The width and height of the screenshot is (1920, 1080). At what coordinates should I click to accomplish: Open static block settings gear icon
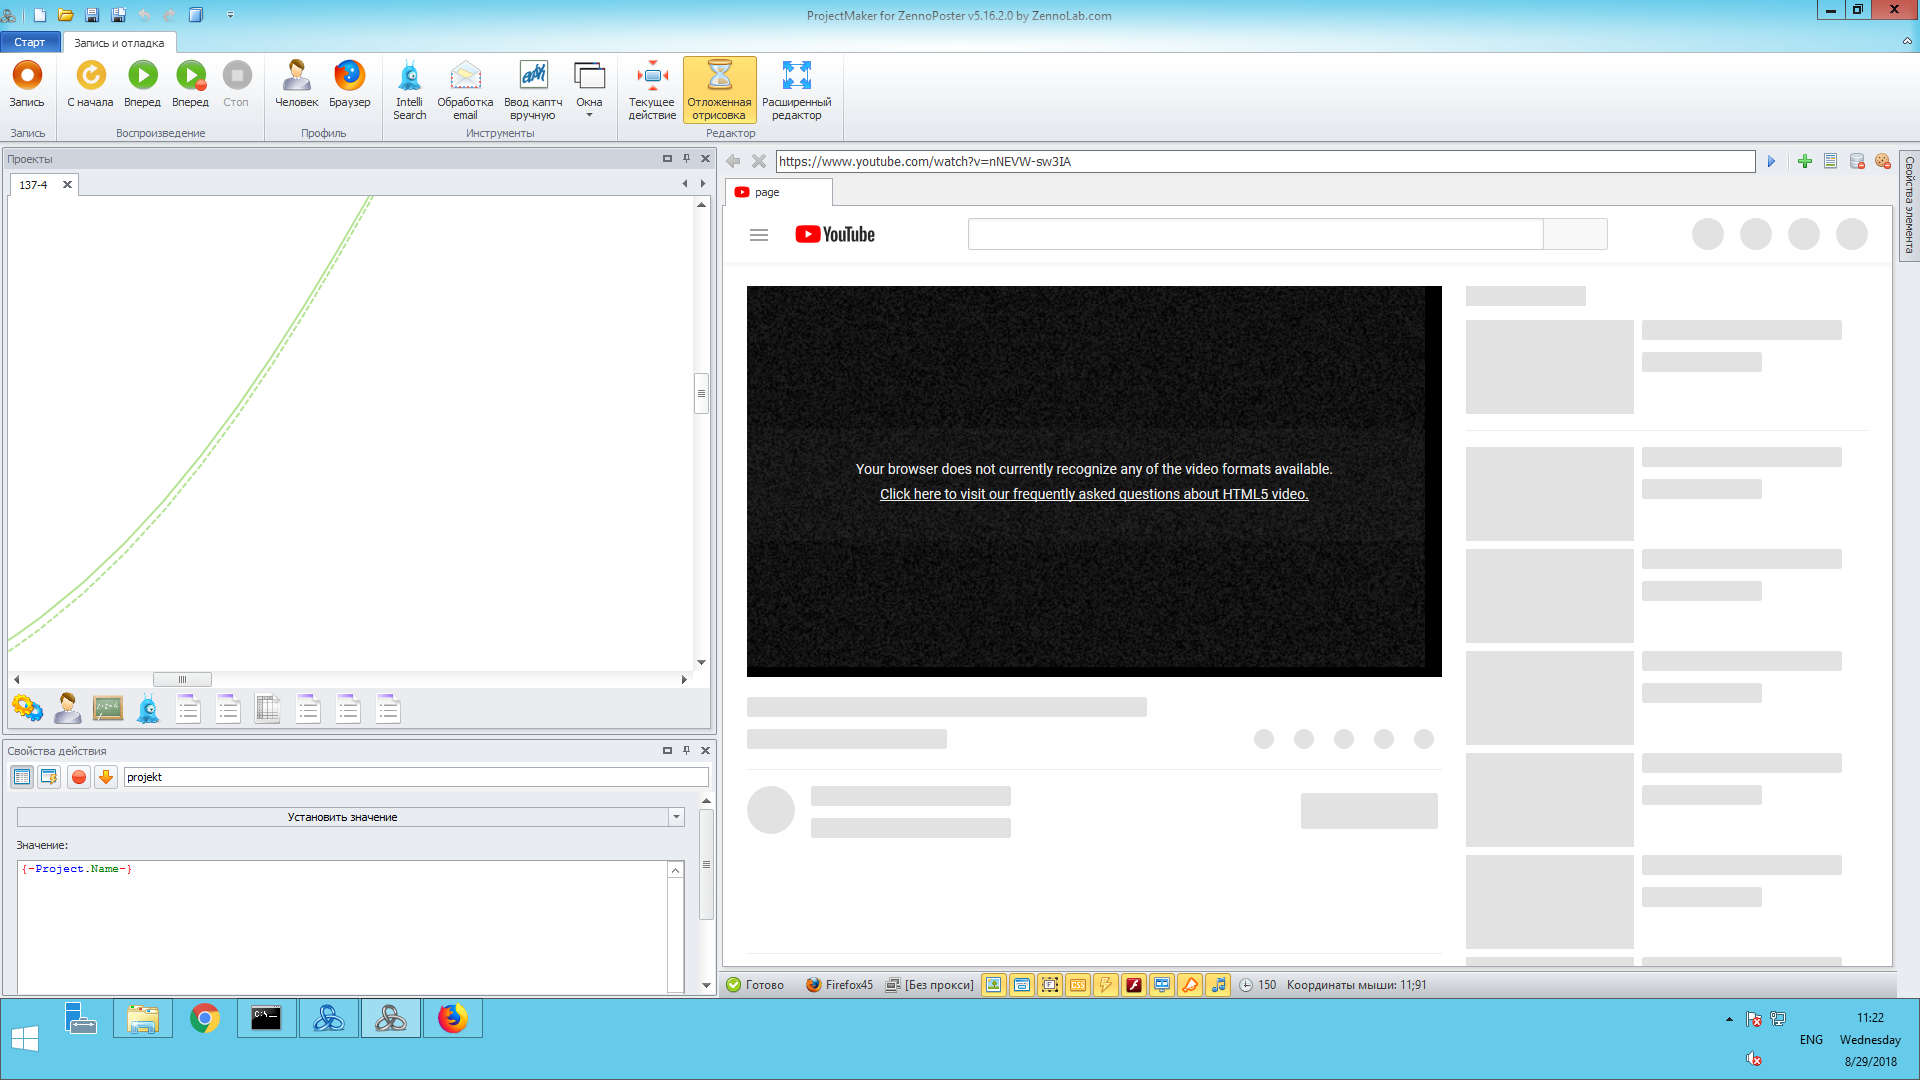click(28, 709)
